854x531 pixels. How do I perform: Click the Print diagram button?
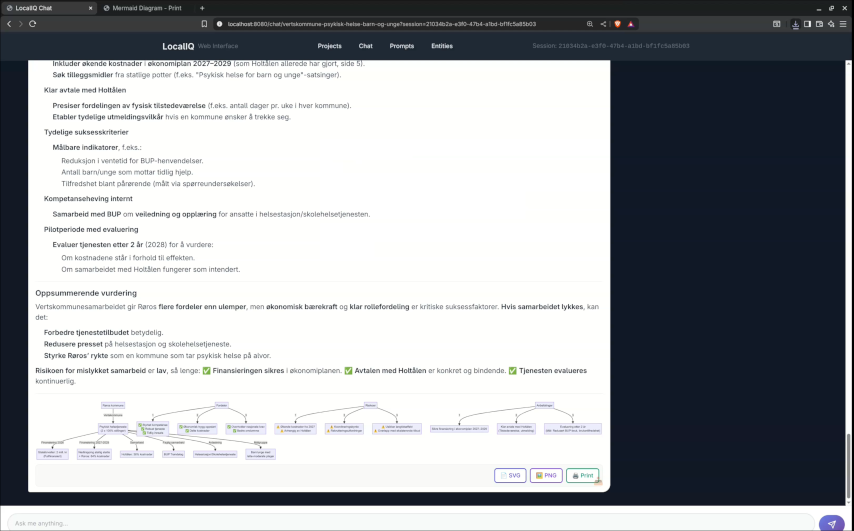(583, 475)
